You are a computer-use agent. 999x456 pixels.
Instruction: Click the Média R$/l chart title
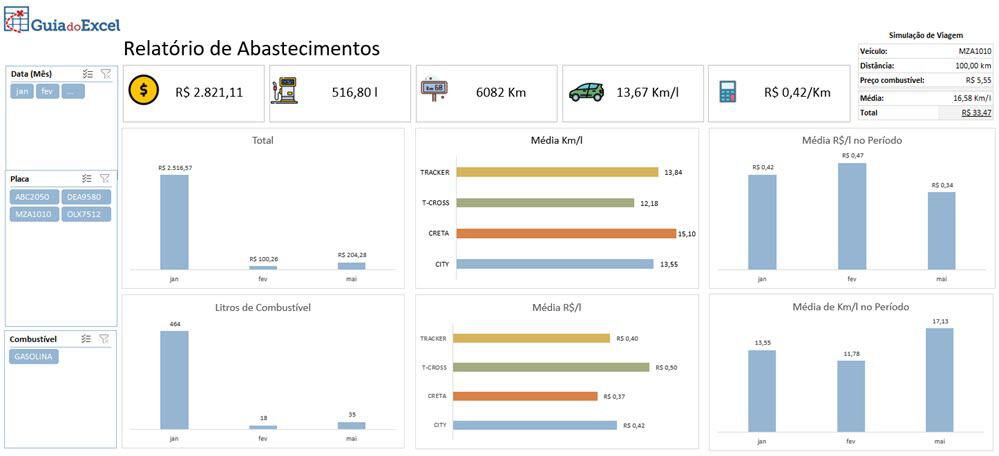click(557, 308)
